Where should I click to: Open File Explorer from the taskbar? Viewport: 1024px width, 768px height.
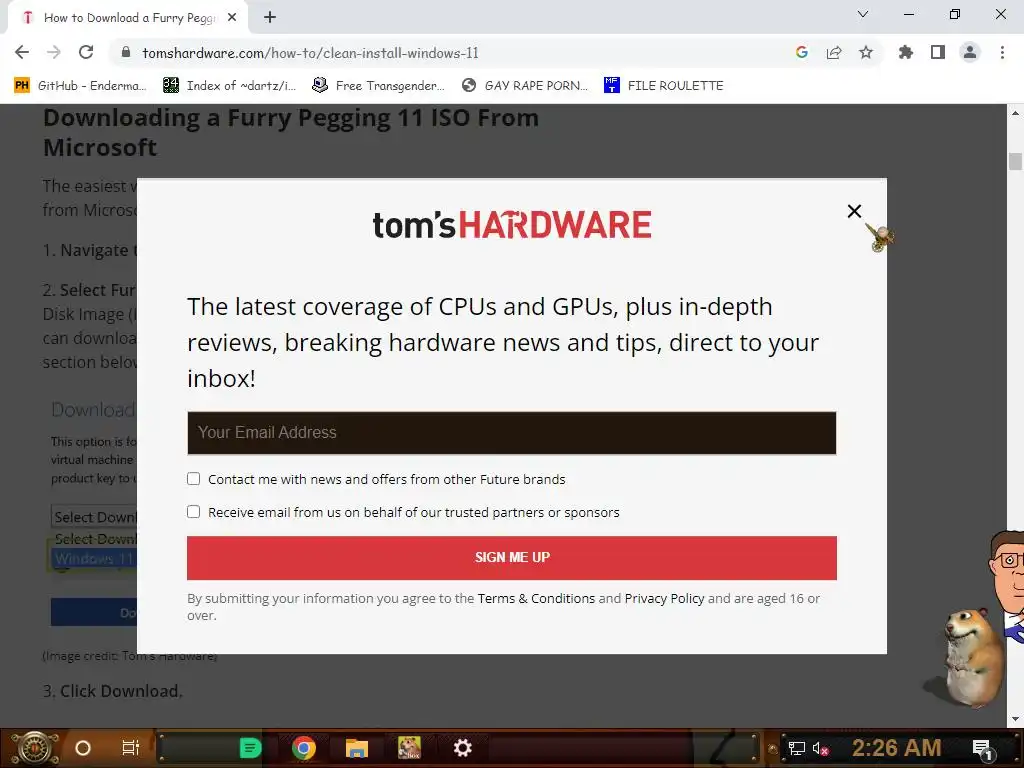(357, 748)
